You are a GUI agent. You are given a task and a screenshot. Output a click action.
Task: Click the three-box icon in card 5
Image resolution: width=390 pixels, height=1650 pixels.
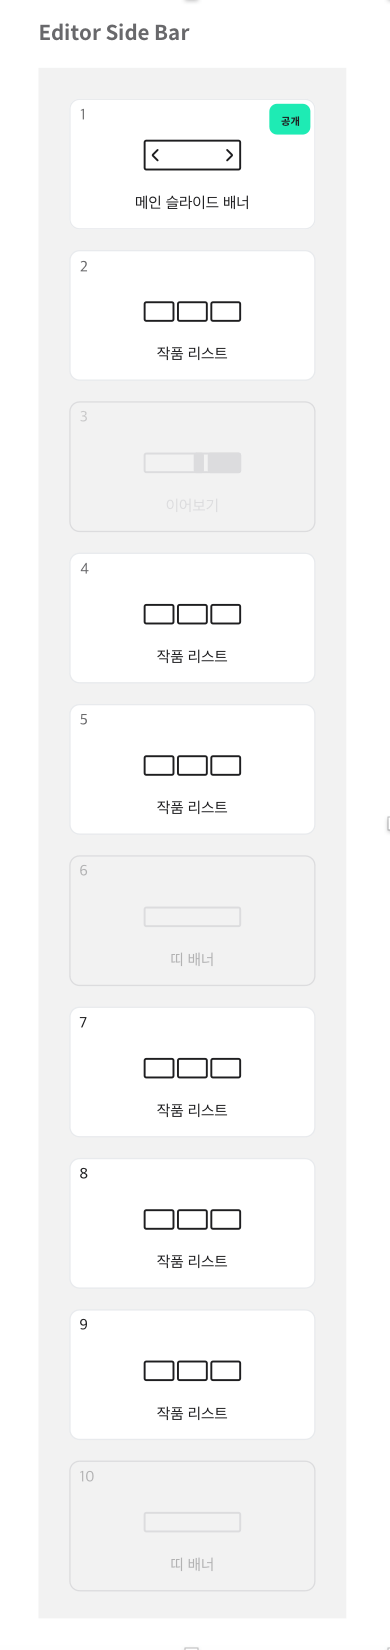click(192, 766)
